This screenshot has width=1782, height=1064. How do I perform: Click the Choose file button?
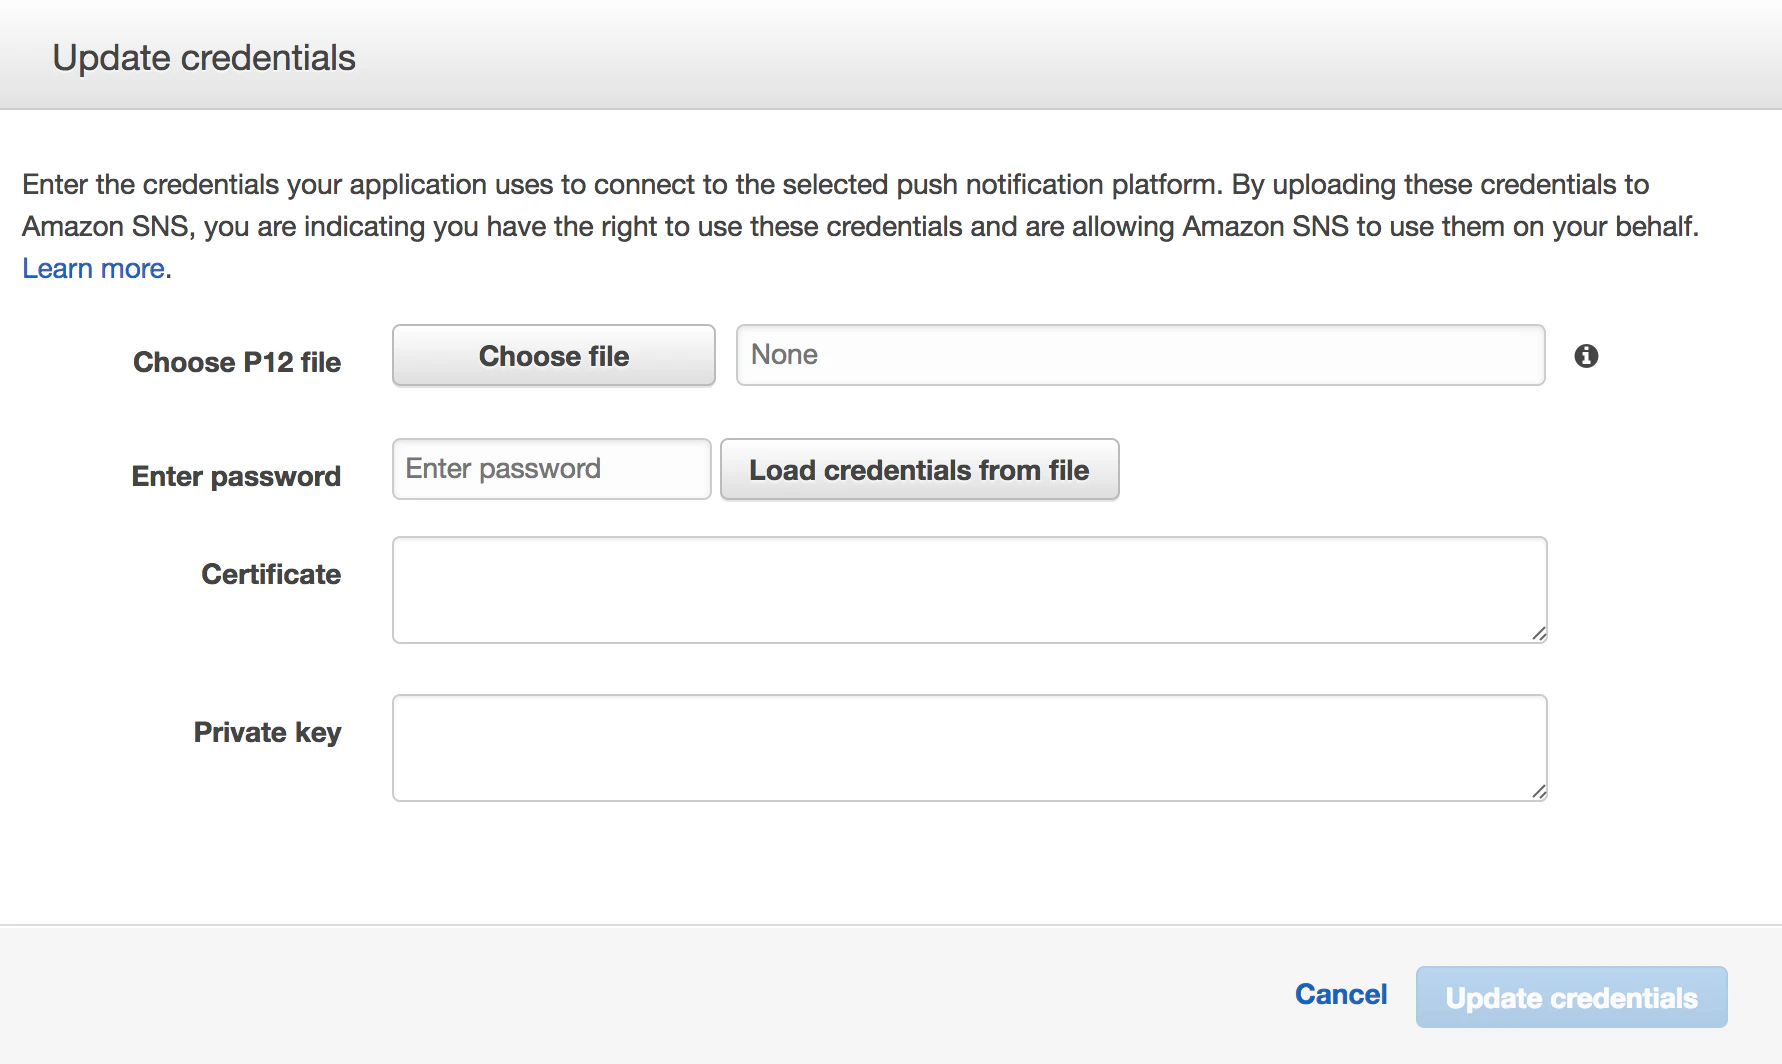554,355
